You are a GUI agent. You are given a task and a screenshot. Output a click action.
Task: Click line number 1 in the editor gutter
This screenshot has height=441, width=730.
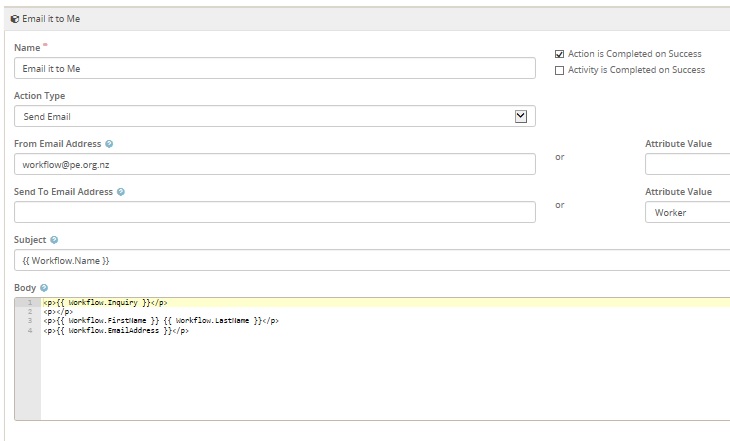pos(30,302)
